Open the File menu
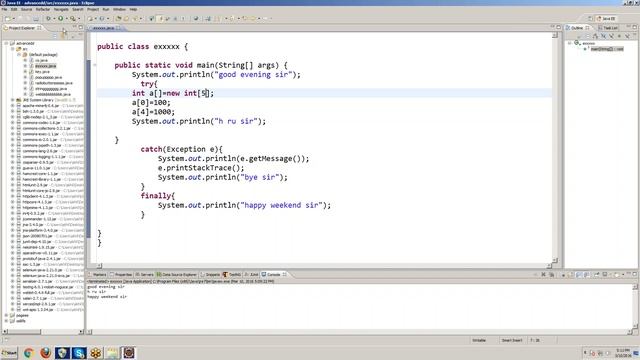 tap(4, 9)
